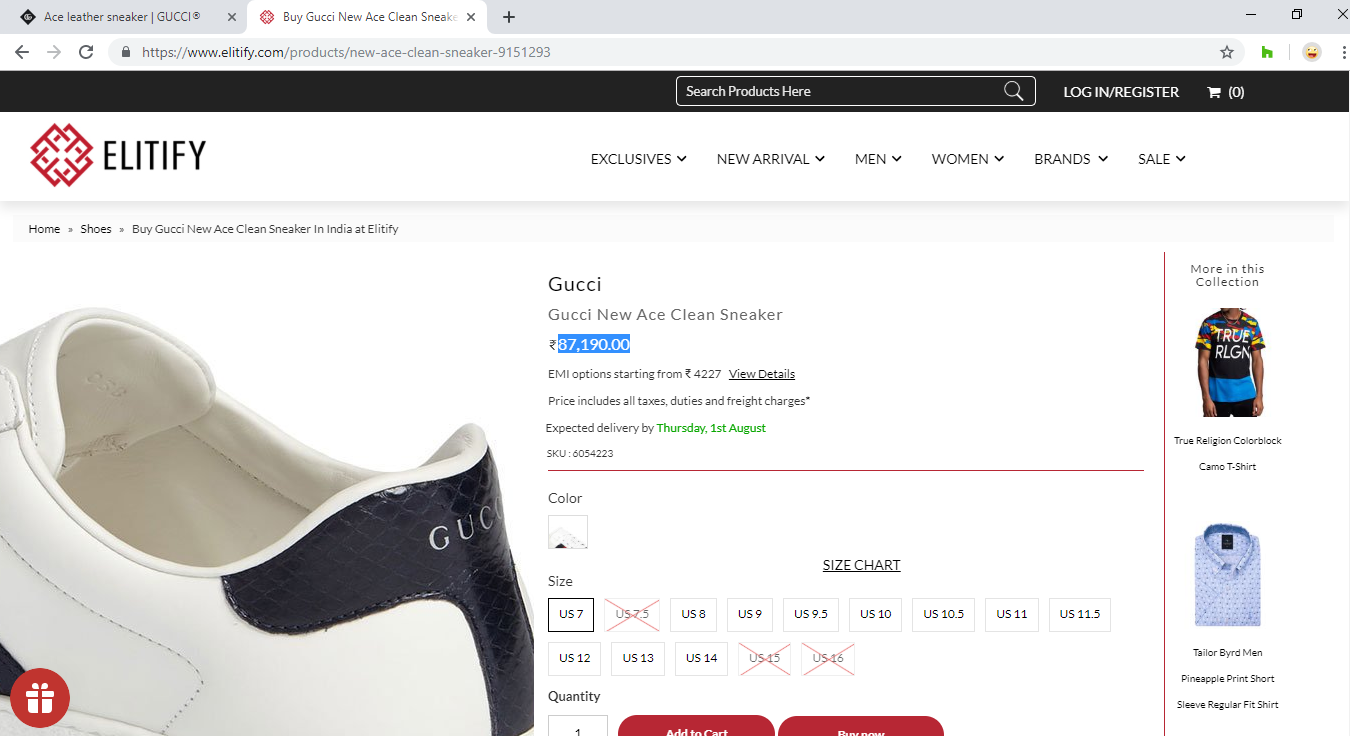Select the white color swatch

pos(568,532)
